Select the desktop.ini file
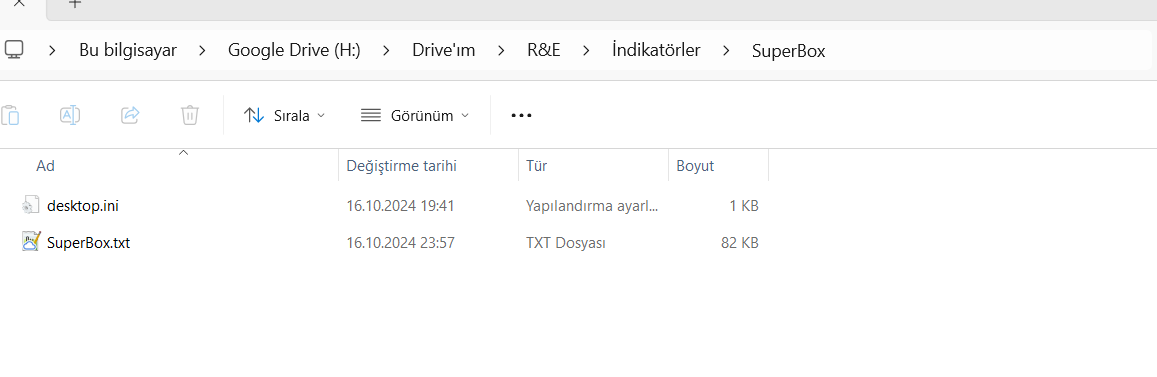The width and height of the screenshot is (1157, 377). 83,206
